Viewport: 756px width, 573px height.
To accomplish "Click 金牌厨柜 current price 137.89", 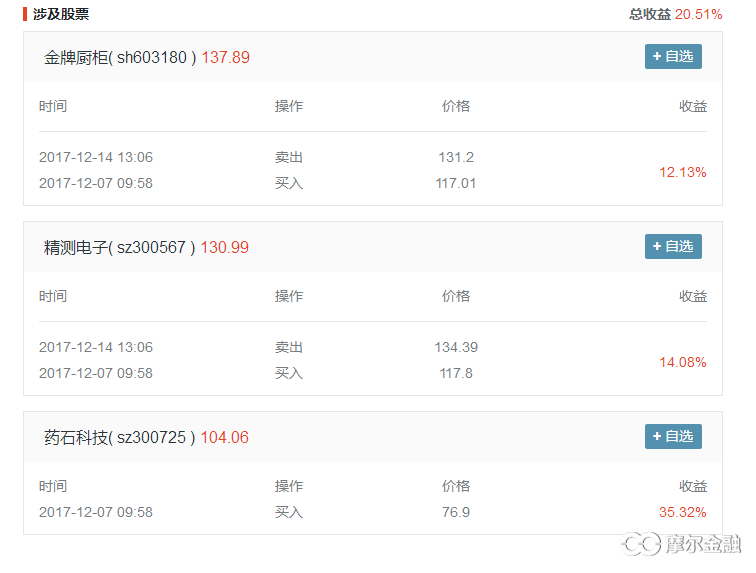I will [x=226, y=57].
